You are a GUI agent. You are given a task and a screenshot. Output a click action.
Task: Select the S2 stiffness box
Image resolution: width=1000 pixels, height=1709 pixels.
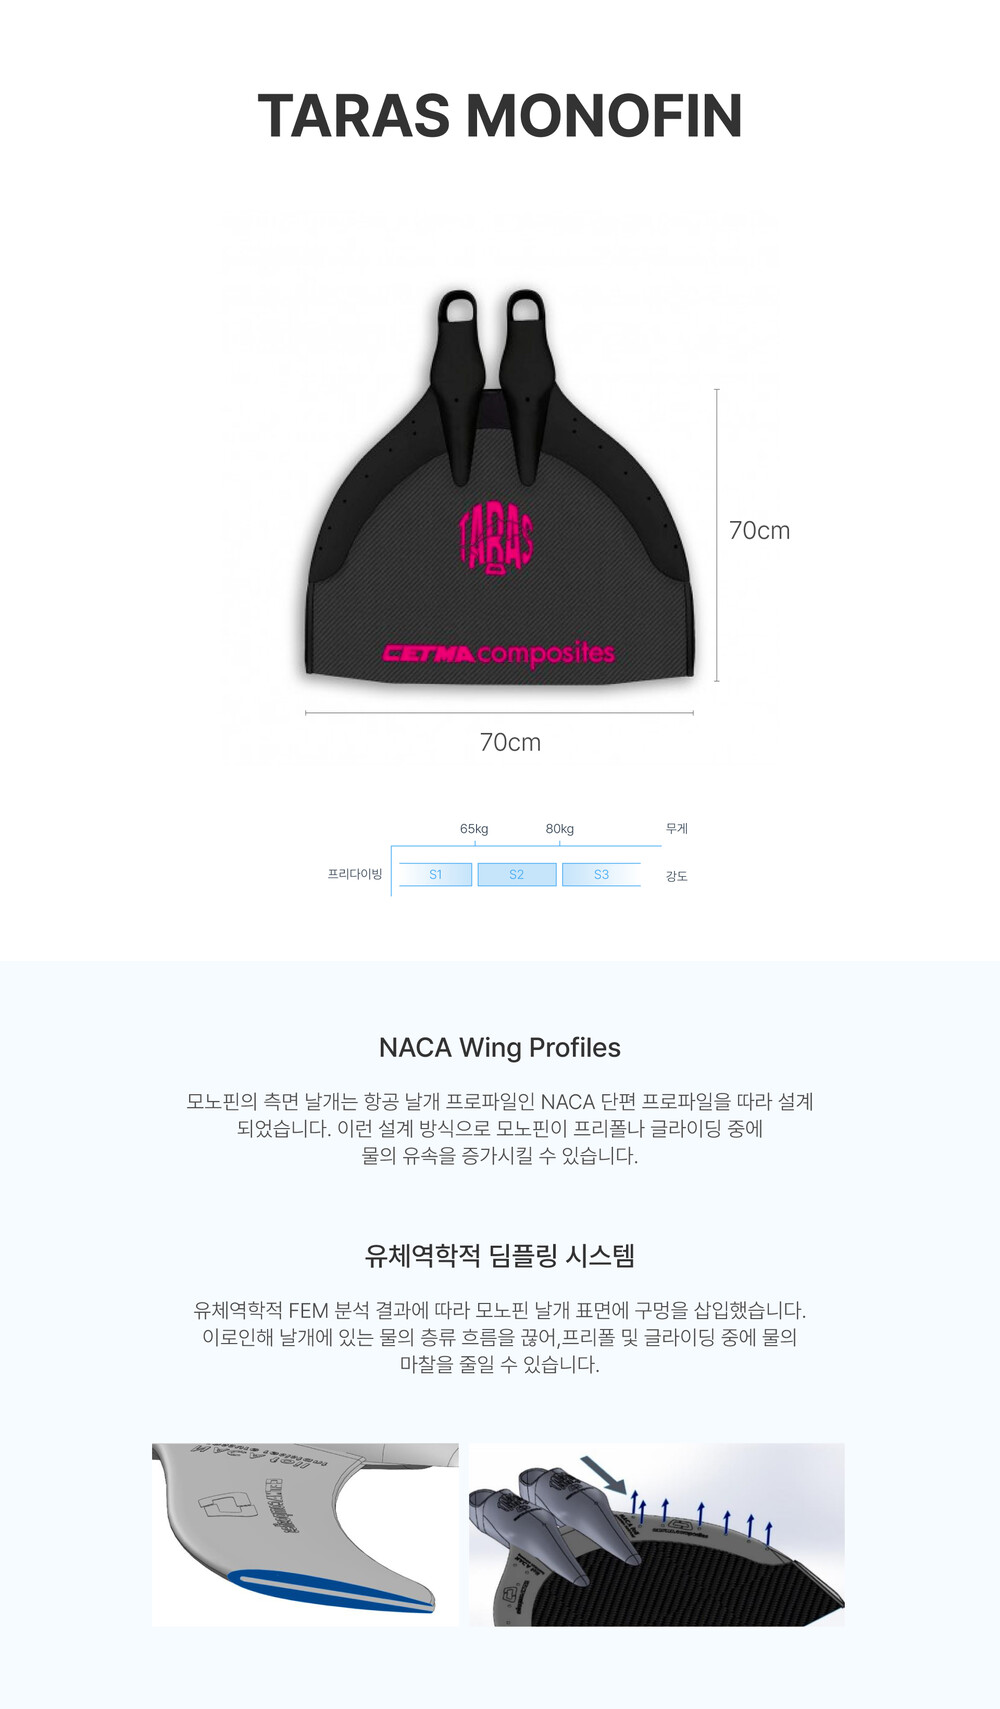[517, 874]
